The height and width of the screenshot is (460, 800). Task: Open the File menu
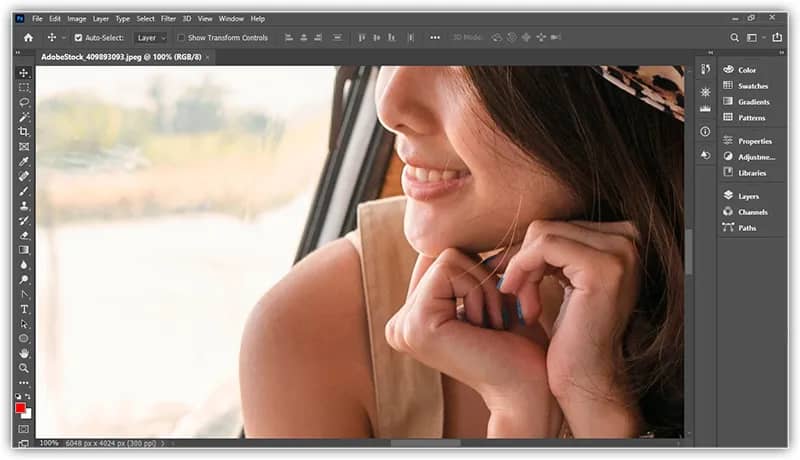pos(37,19)
